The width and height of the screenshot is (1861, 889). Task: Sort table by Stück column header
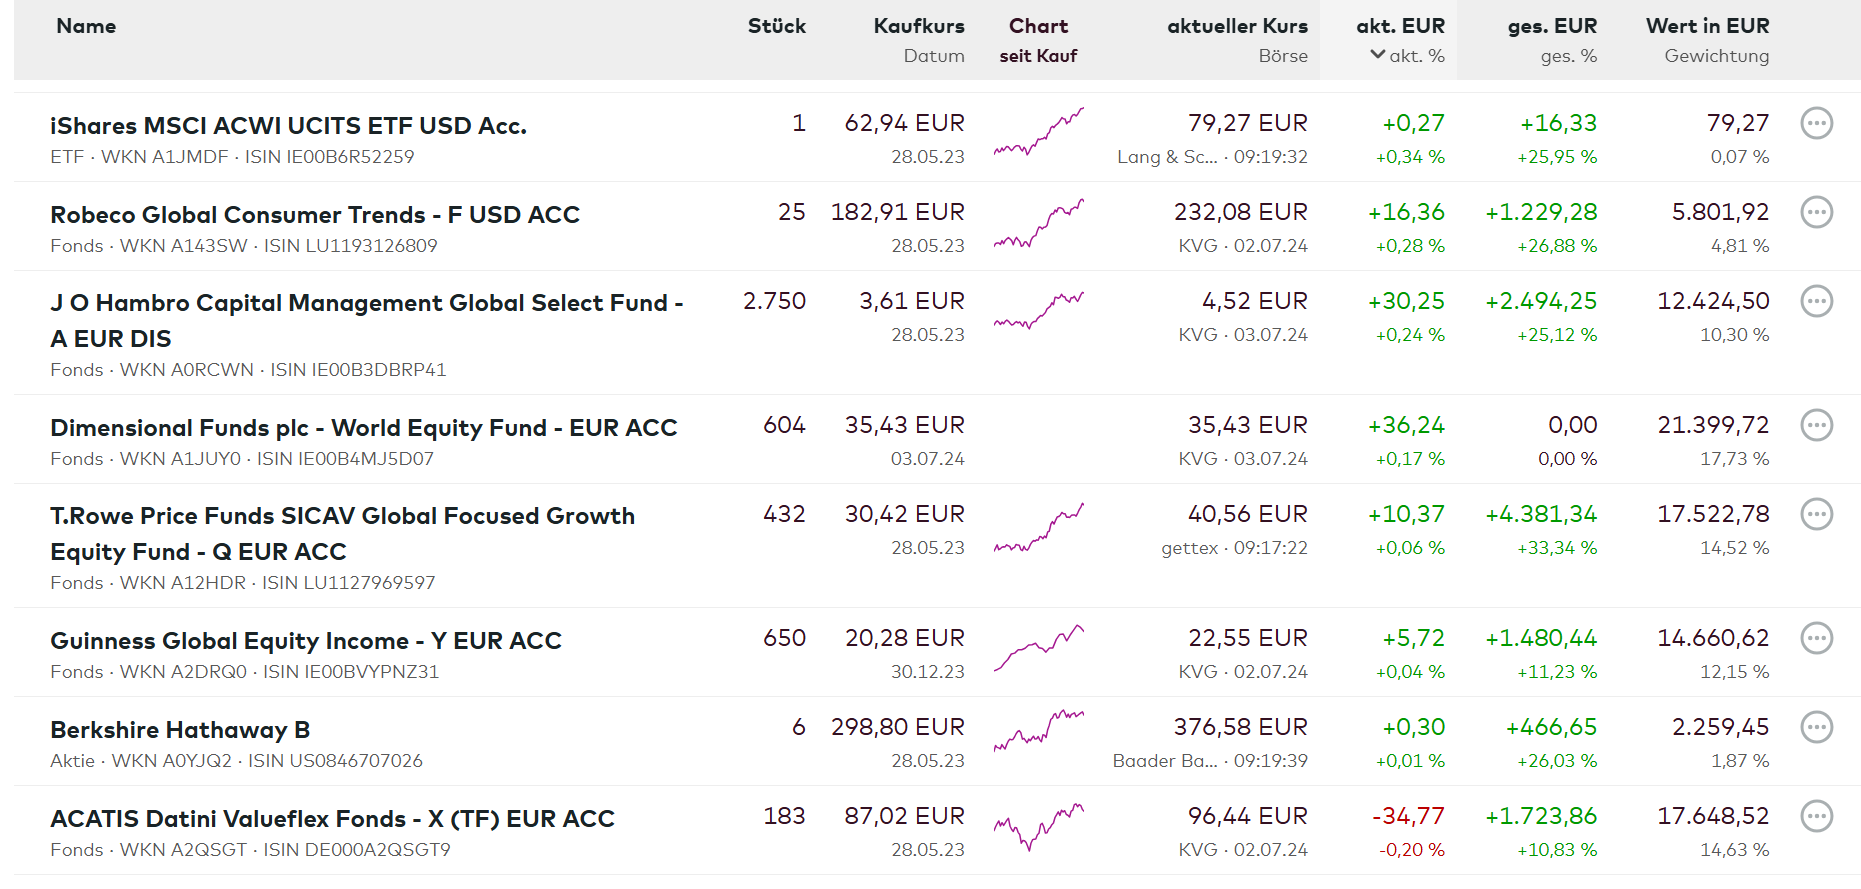(776, 27)
